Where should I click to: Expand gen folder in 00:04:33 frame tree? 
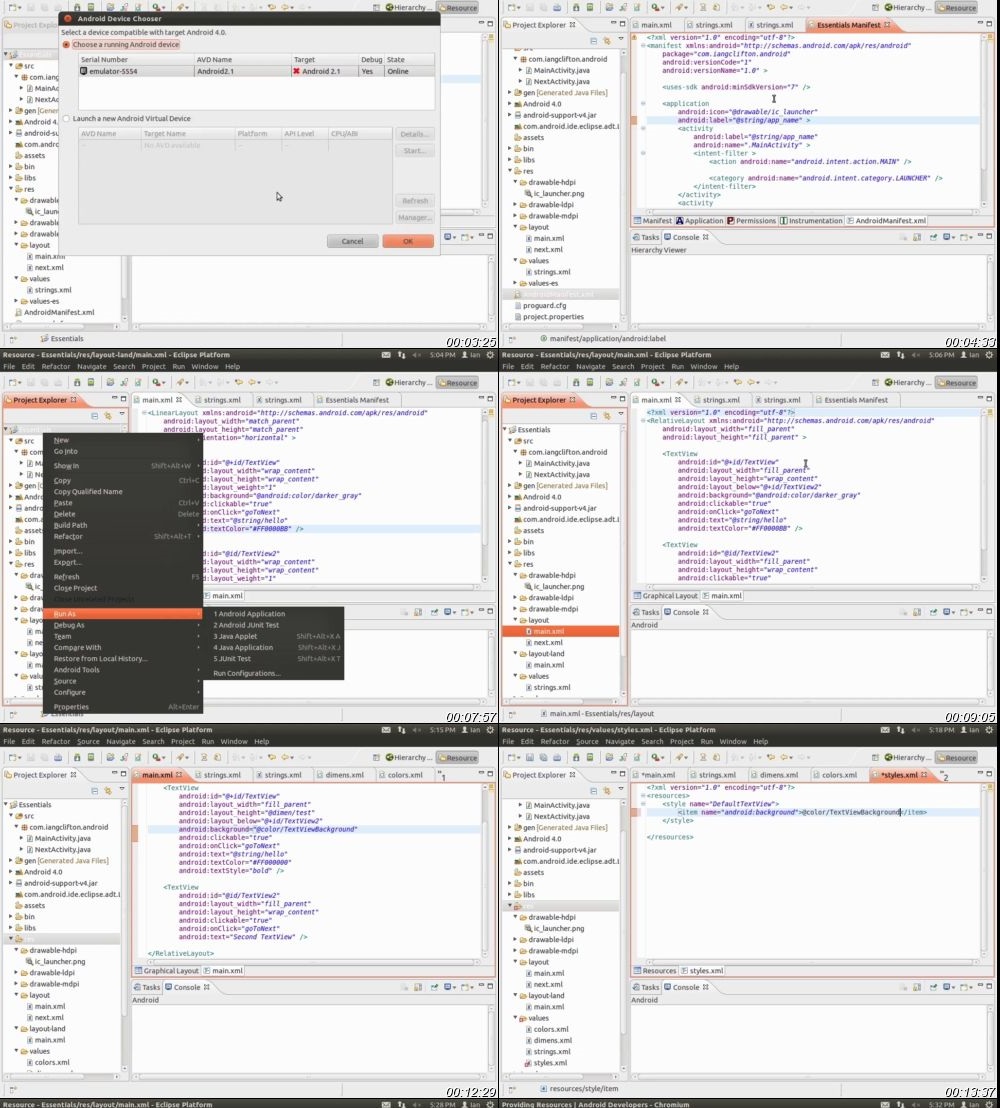[510, 93]
